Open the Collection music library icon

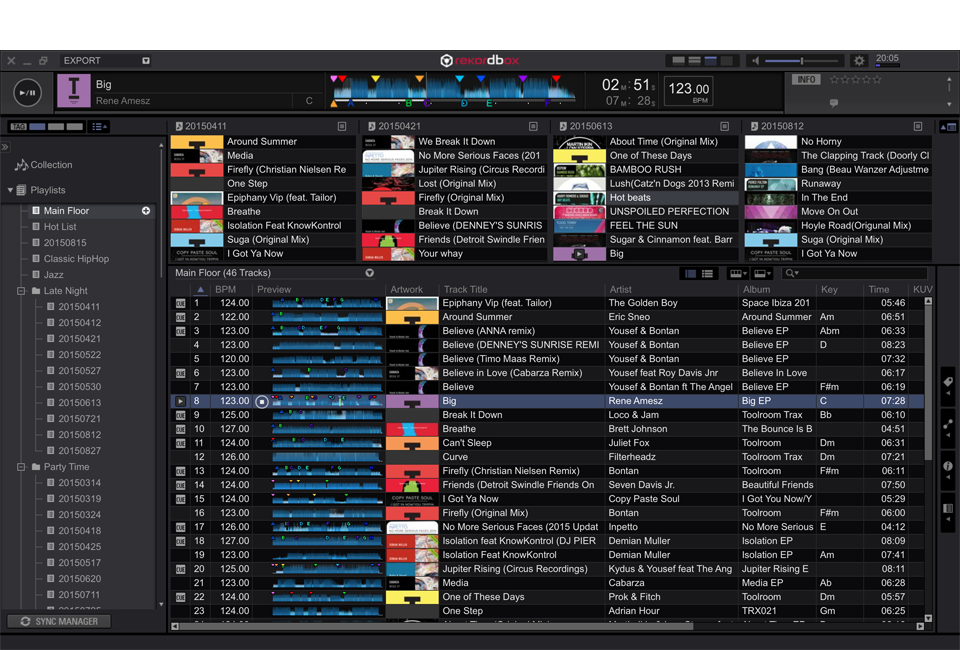pyautogui.click(x=22, y=165)
